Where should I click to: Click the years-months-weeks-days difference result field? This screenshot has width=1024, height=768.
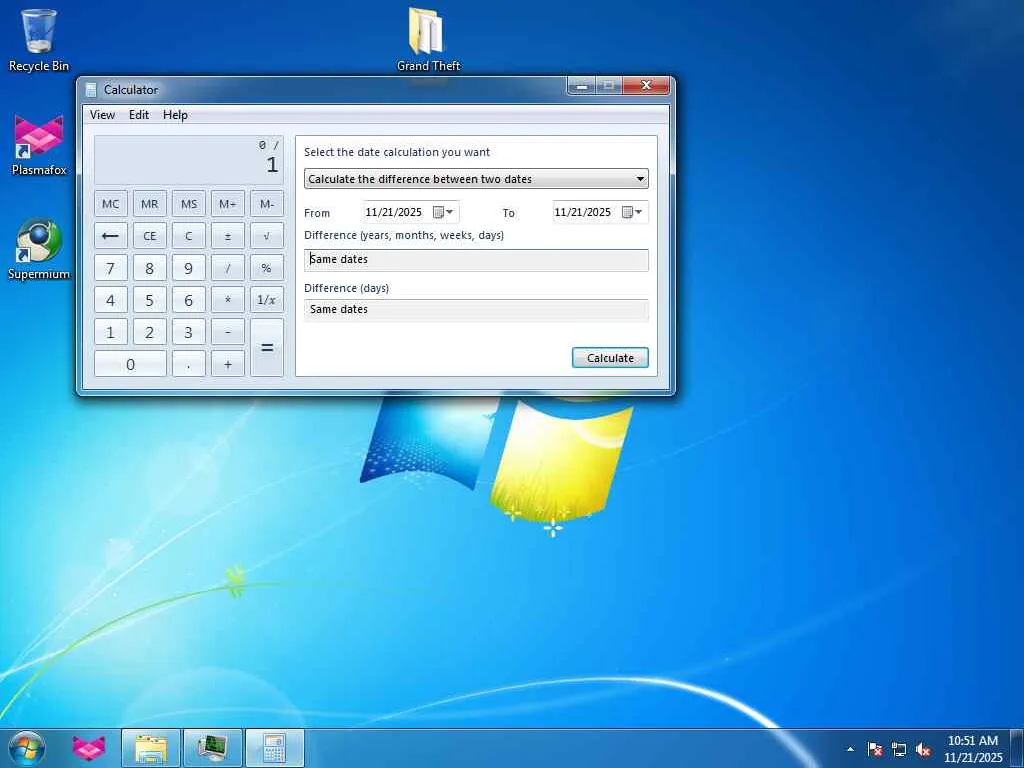point(476,260)
